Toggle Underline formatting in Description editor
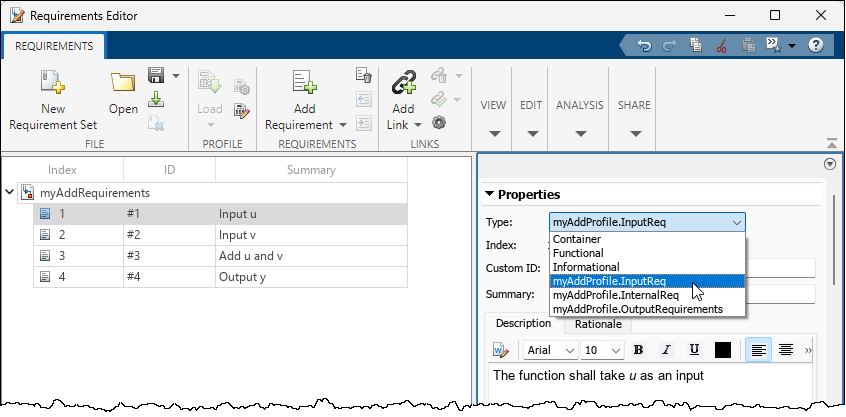846x417 pixels. [x=694, y=350]
